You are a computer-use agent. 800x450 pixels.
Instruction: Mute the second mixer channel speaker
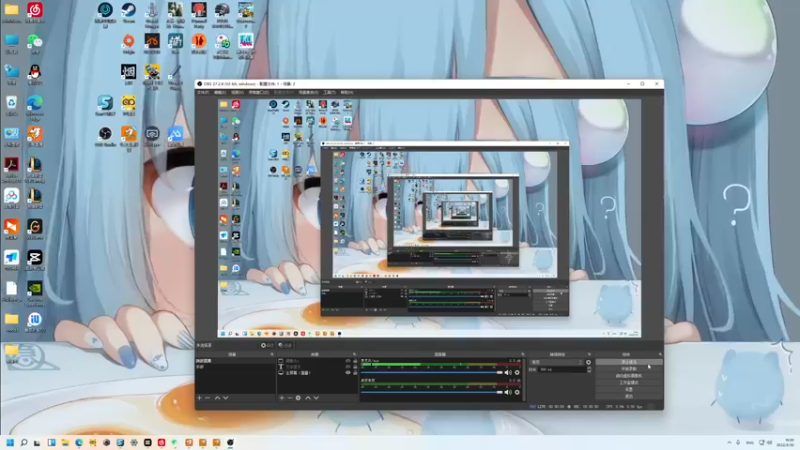click(508, 392)
